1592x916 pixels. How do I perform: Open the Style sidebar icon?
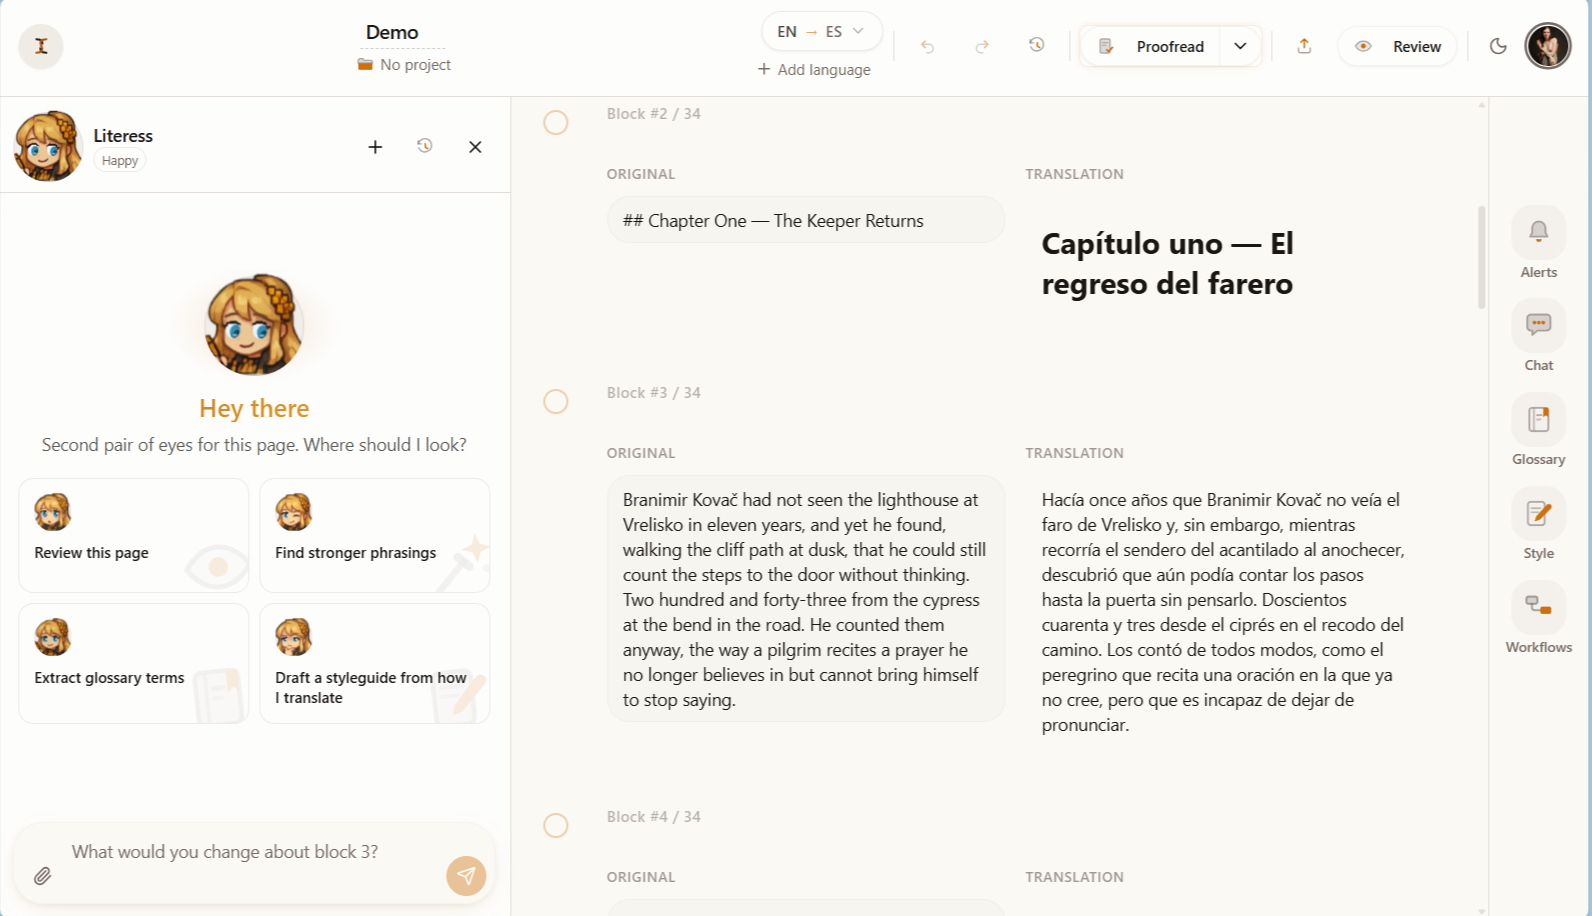[1539, 513]
